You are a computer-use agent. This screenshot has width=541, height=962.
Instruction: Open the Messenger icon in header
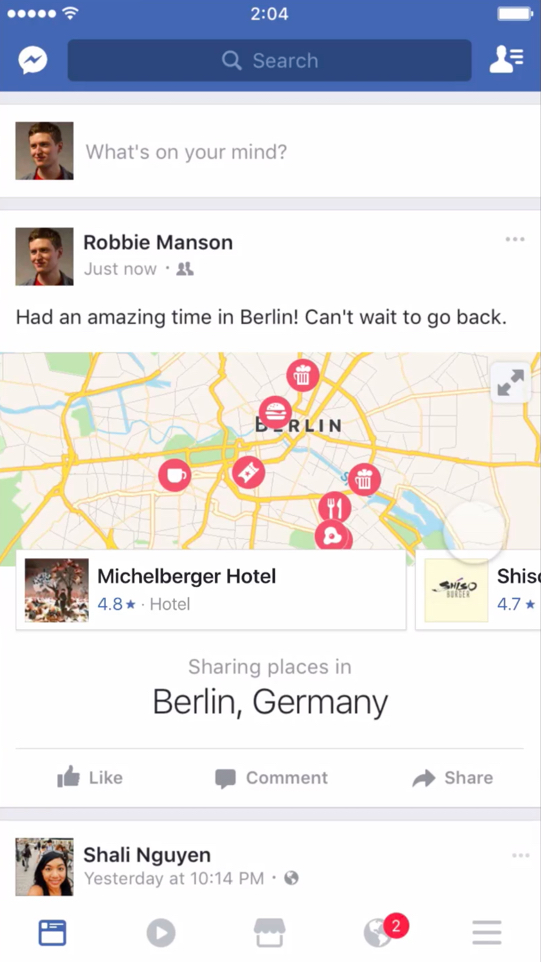[33, 60]
